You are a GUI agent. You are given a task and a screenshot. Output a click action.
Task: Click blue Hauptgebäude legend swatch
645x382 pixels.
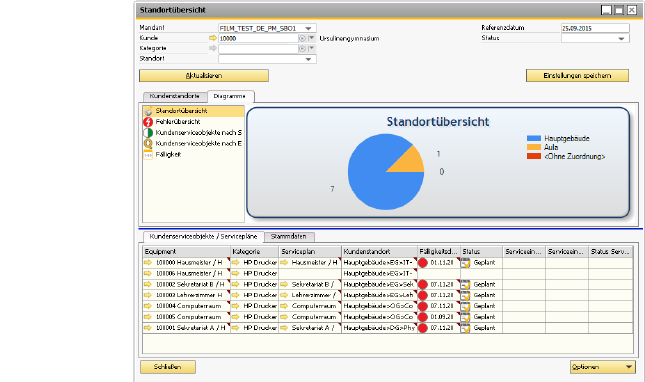pyautogui.click(x=534, y=138)
